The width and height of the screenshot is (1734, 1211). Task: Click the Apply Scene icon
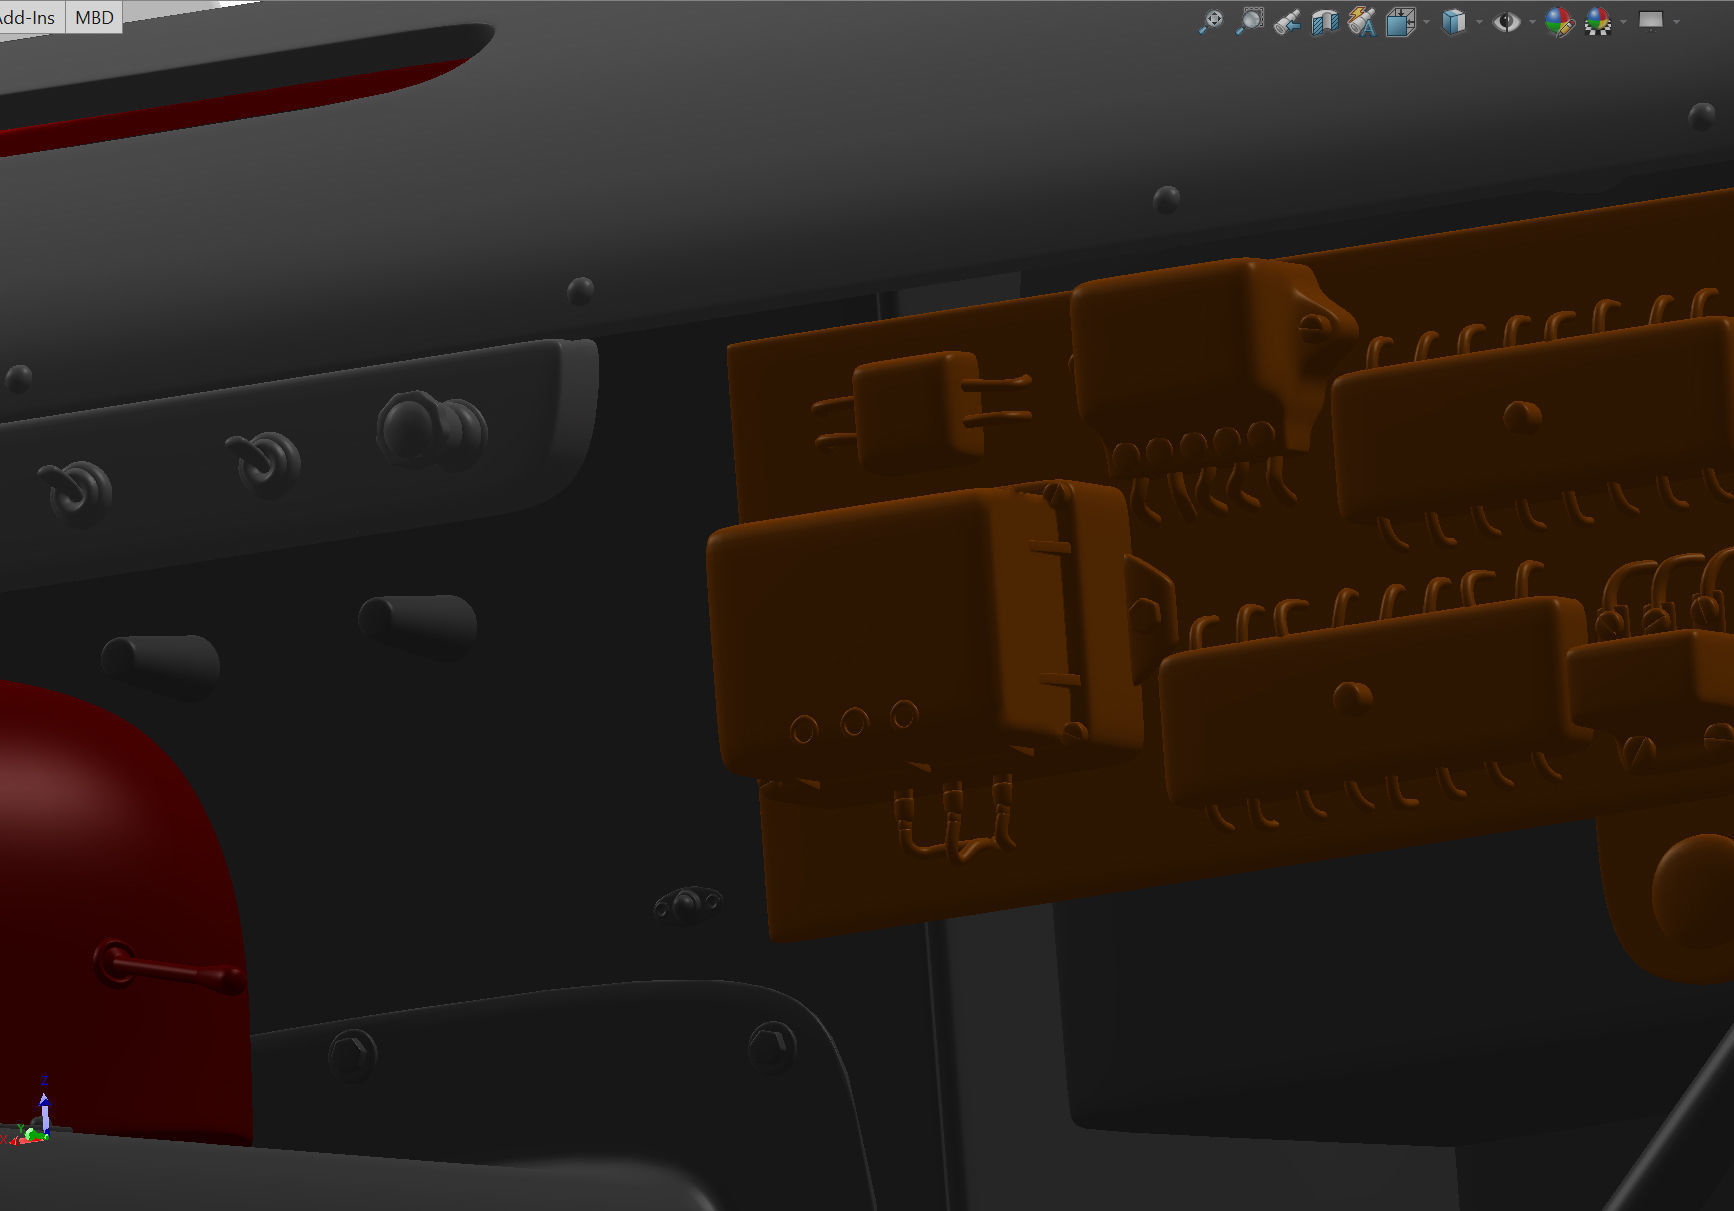pyautogui.click(x=1598, y=21)
